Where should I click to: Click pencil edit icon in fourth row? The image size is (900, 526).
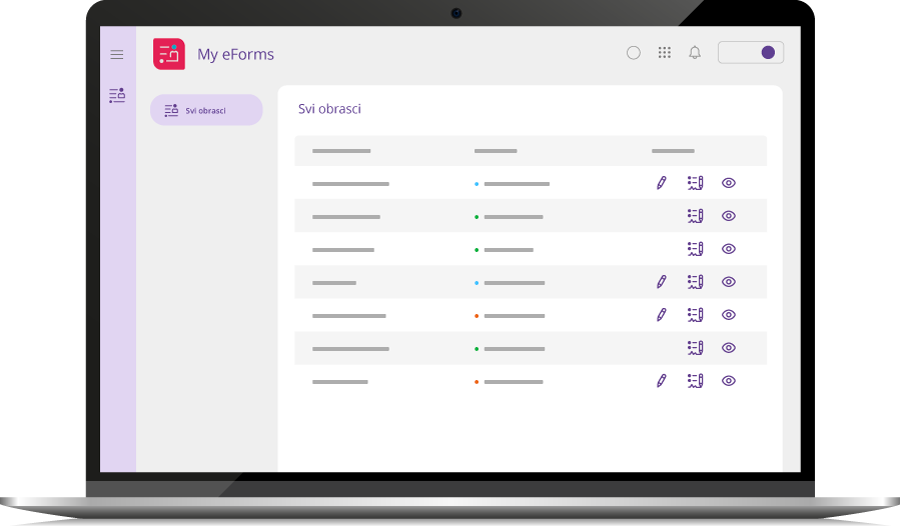tap(661, 282)
